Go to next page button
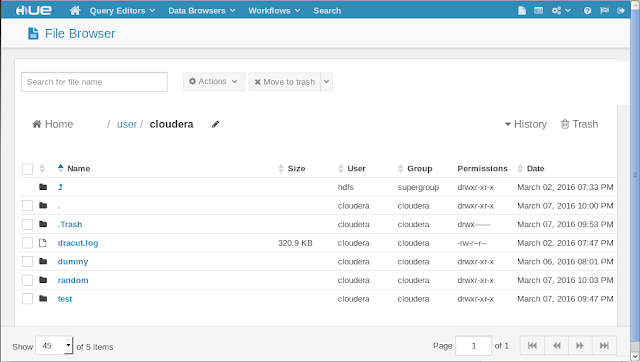 click(x=580, y=346)
